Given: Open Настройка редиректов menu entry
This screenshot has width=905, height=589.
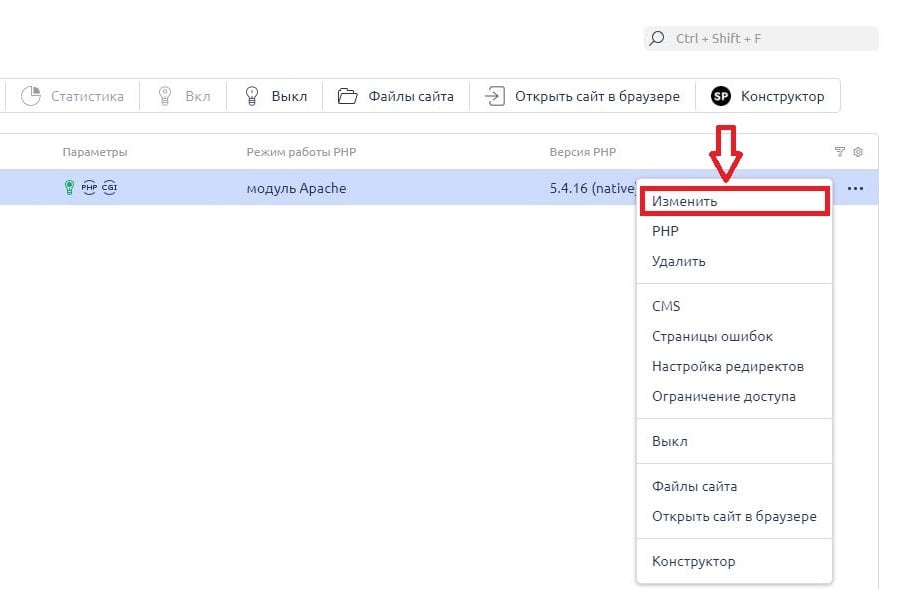Looking at the screenshot, I should [734, 366].
